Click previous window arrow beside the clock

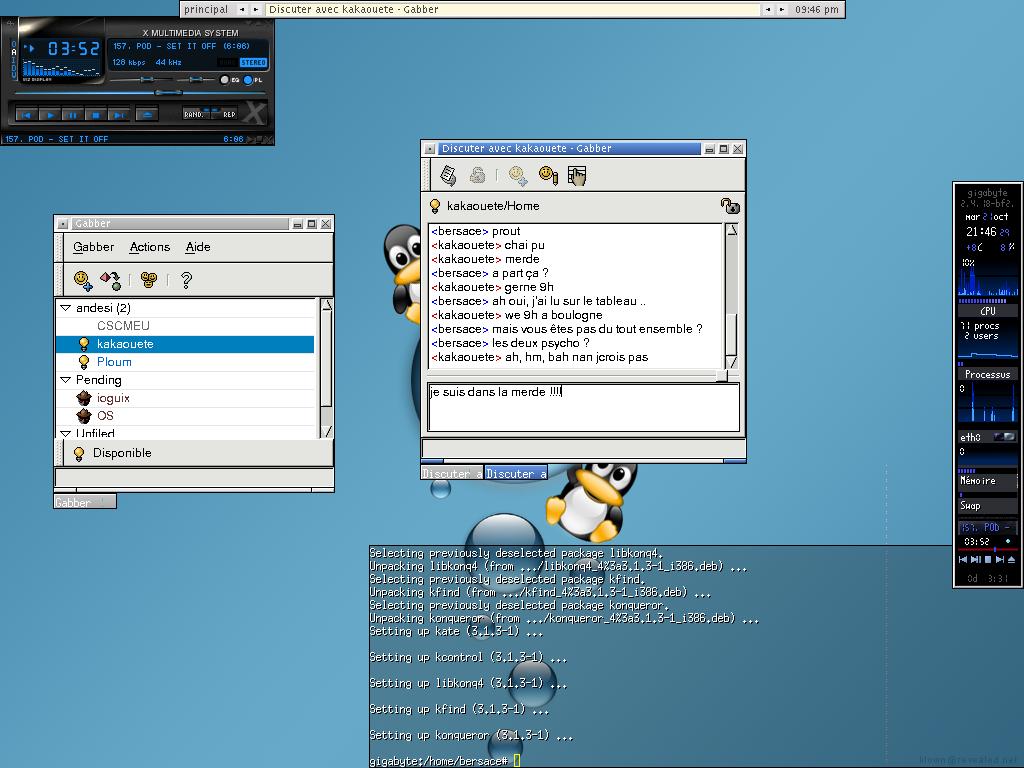(x=769, y=9)
